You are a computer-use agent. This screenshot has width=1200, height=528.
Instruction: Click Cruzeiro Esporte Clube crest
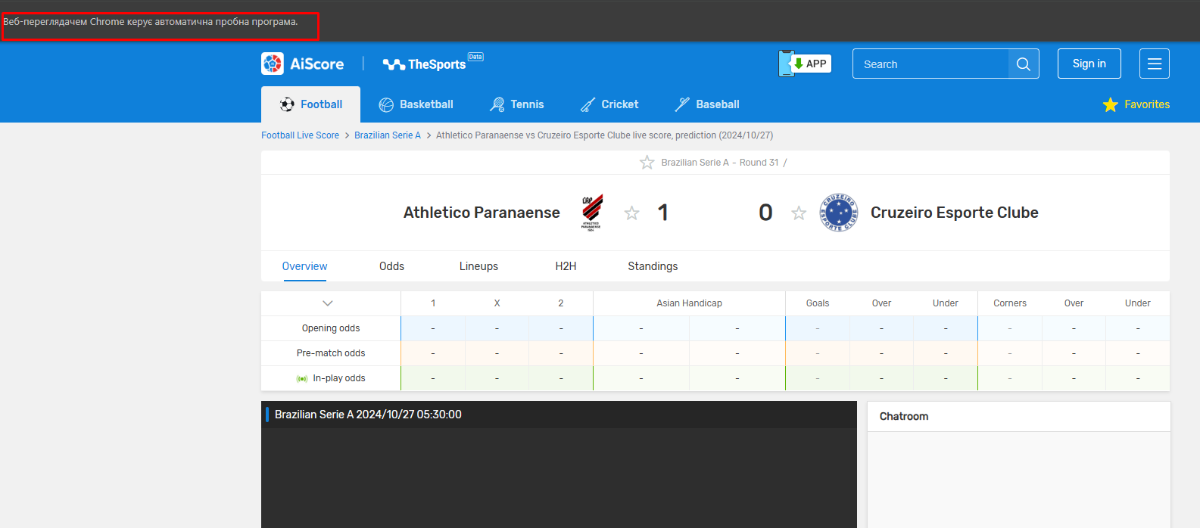(838, 212)
